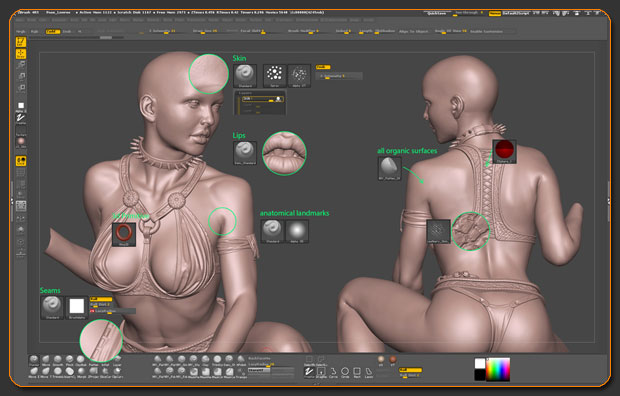Toggle the yellow Zadd button in the top shelf
This screenshot has height=396, width=620.
coord(53,31)
